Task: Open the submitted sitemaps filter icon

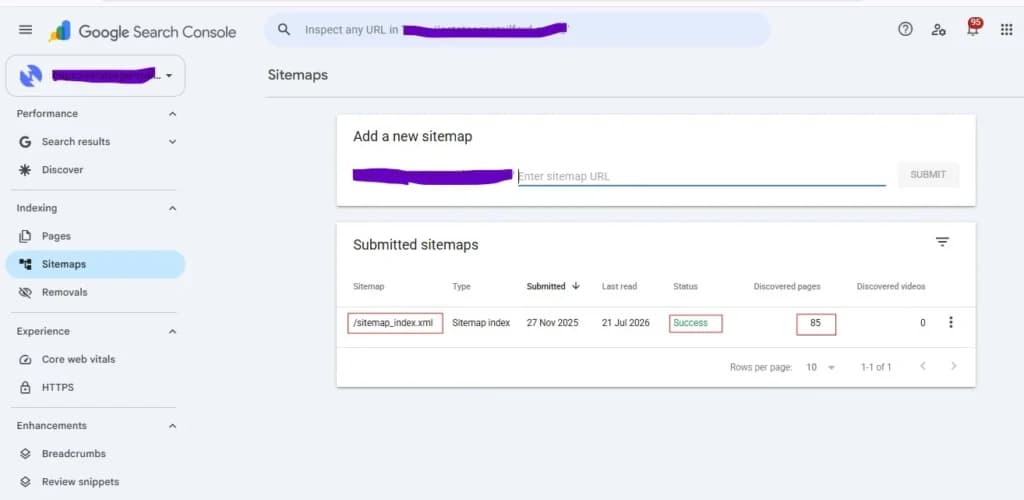Action: tap(942, 242)
